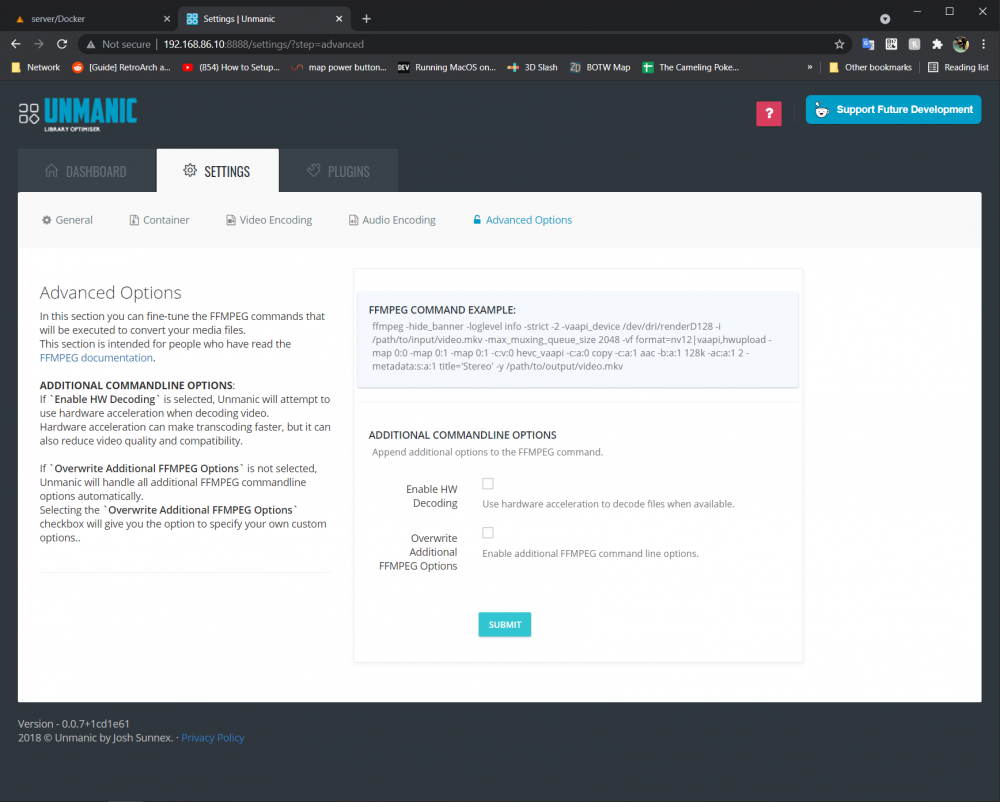Open The Cameling Poke bookmark

pos(691,67)
